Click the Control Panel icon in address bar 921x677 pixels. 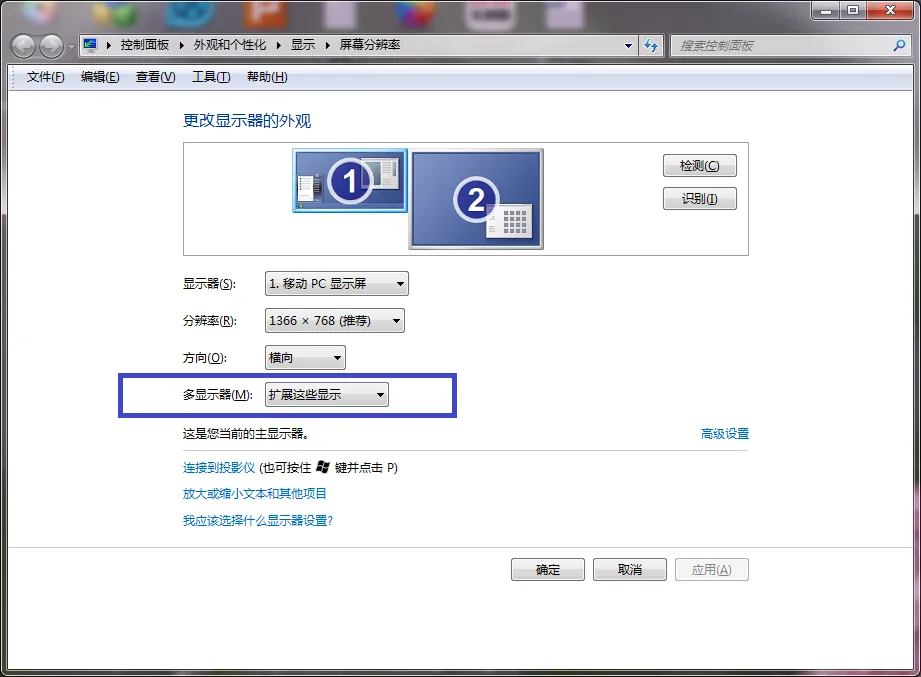point(90,45)
